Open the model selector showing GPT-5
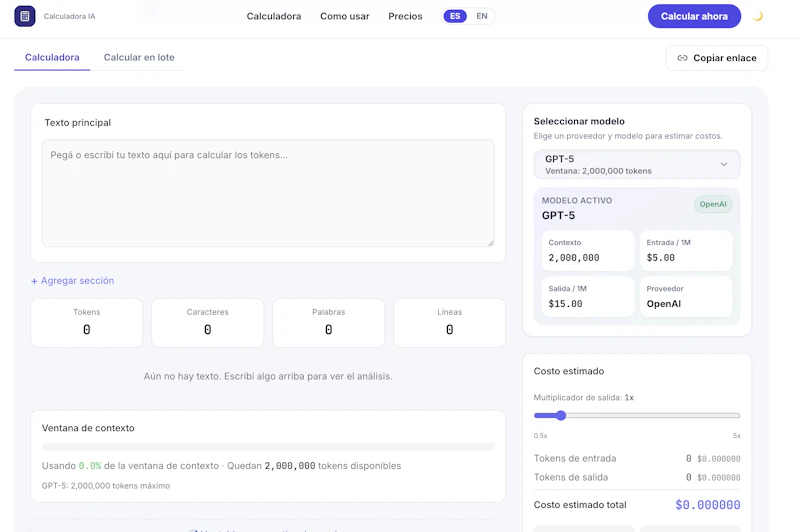This screenshot has width=800, height=532. [x=637, y=164]
